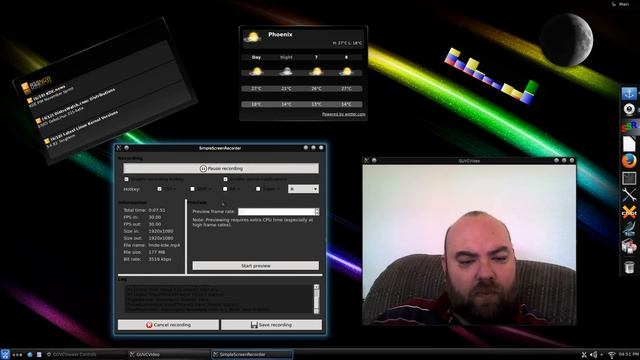Screen dimensions: 640x360
Task: Click the SSR icon in the dock
Action: (629, 126)
